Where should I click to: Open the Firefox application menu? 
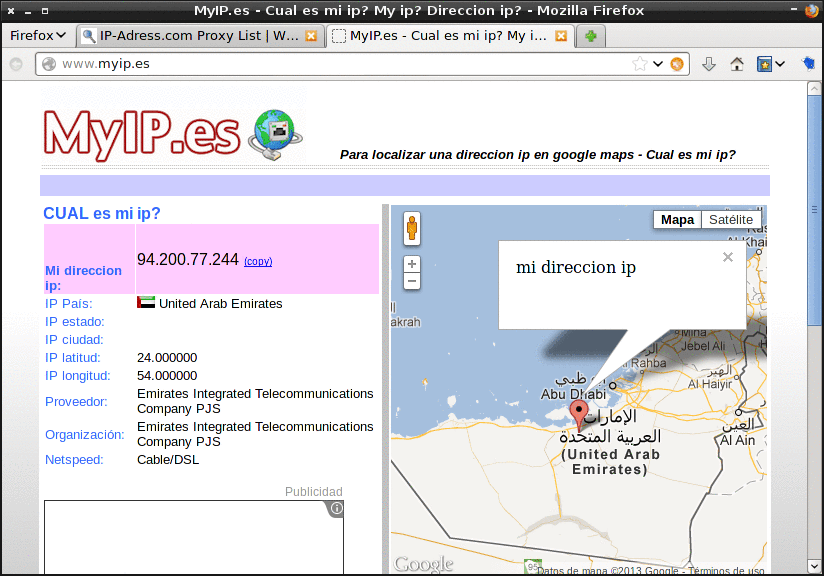(38, 36)
